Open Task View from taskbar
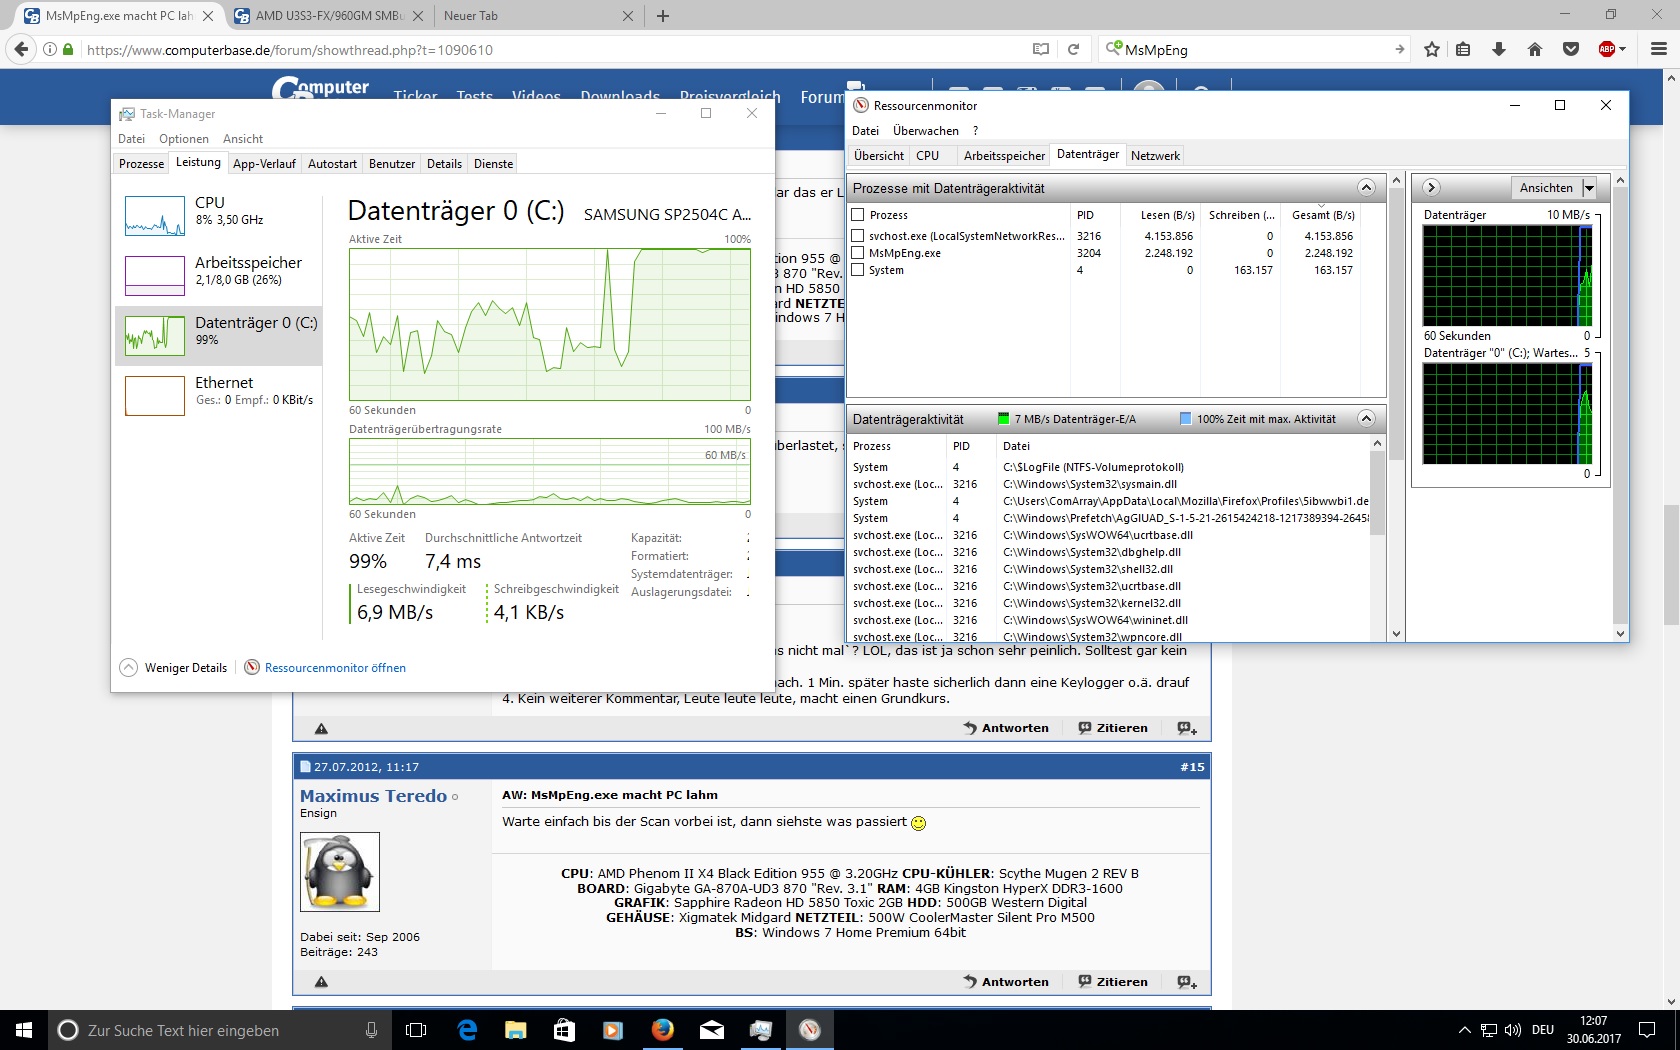Screen dimensions: 1680x1050 coord(416,1030)
